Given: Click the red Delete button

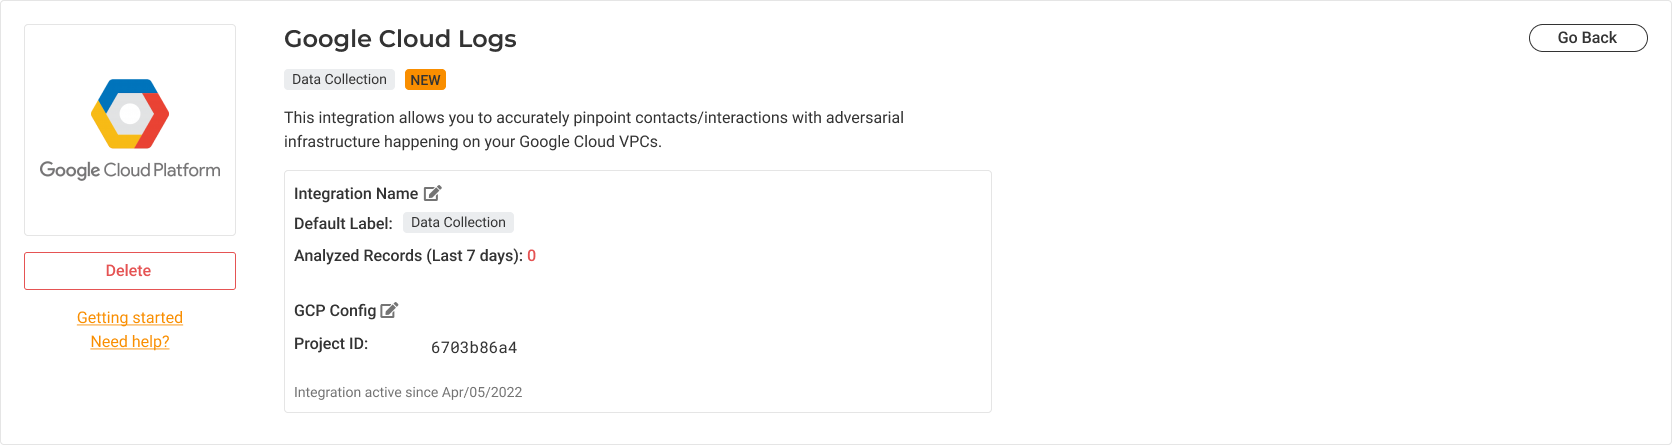Looking at the screenshot, I should [130, 271].
